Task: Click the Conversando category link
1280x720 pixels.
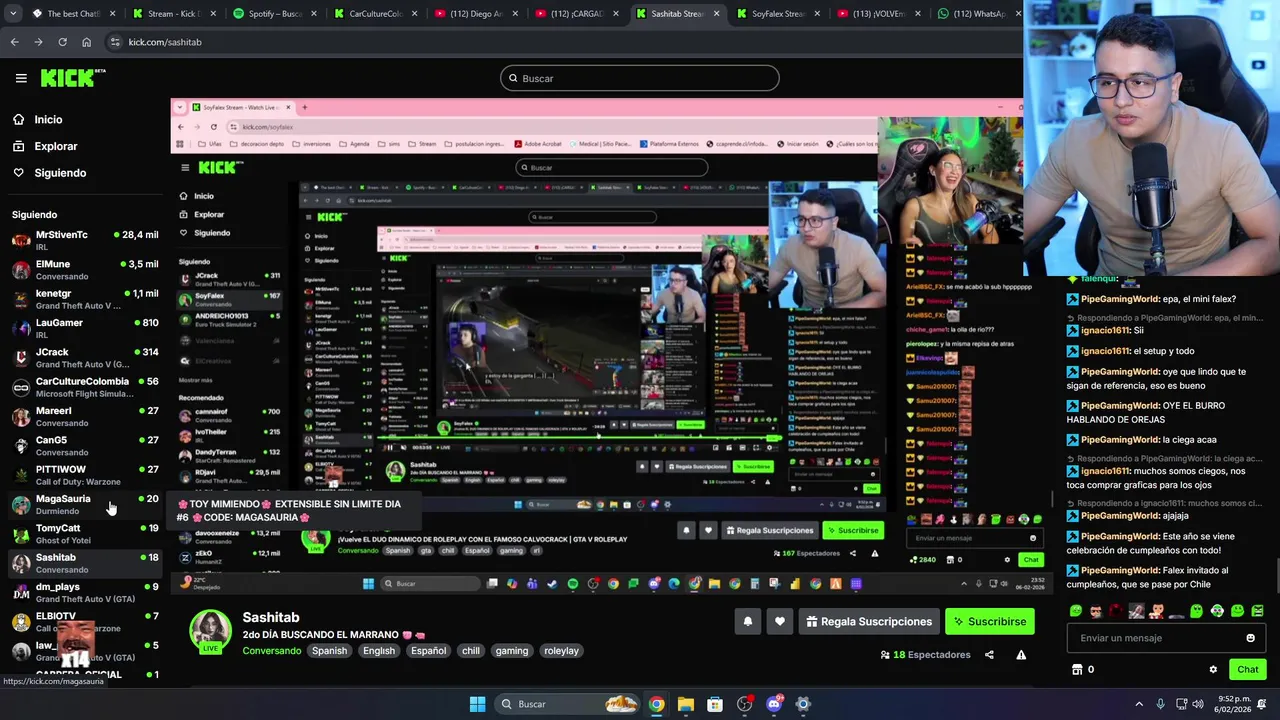Action: click(x=271, y=651)
